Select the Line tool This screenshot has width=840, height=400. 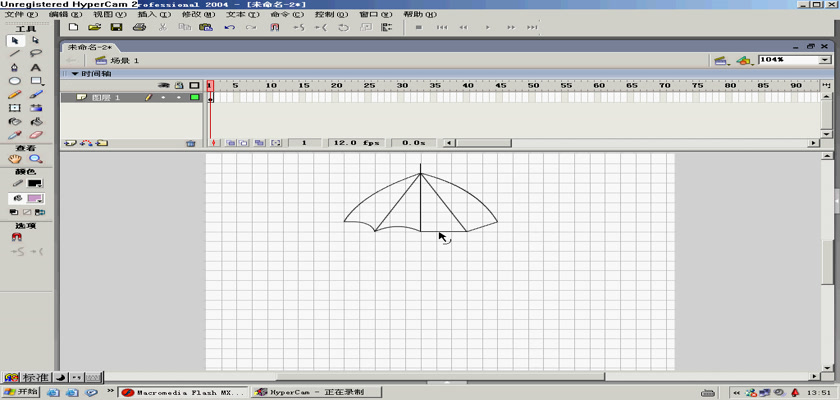point(15,54)
